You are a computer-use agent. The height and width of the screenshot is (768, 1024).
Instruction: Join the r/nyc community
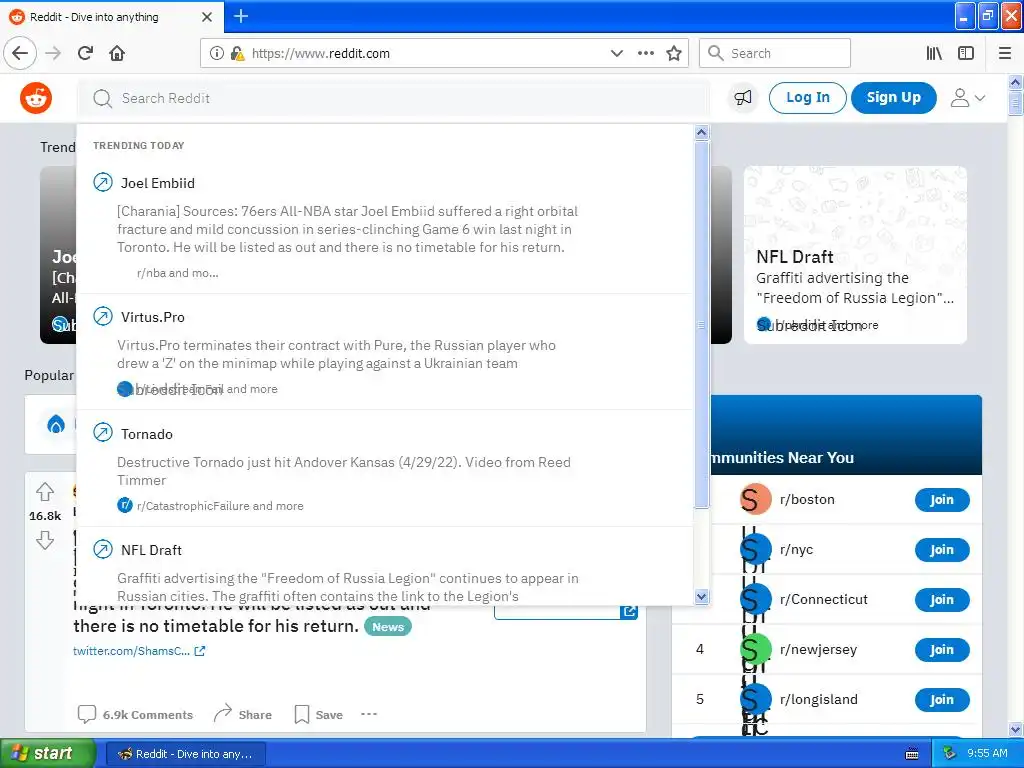click(942, 550)
